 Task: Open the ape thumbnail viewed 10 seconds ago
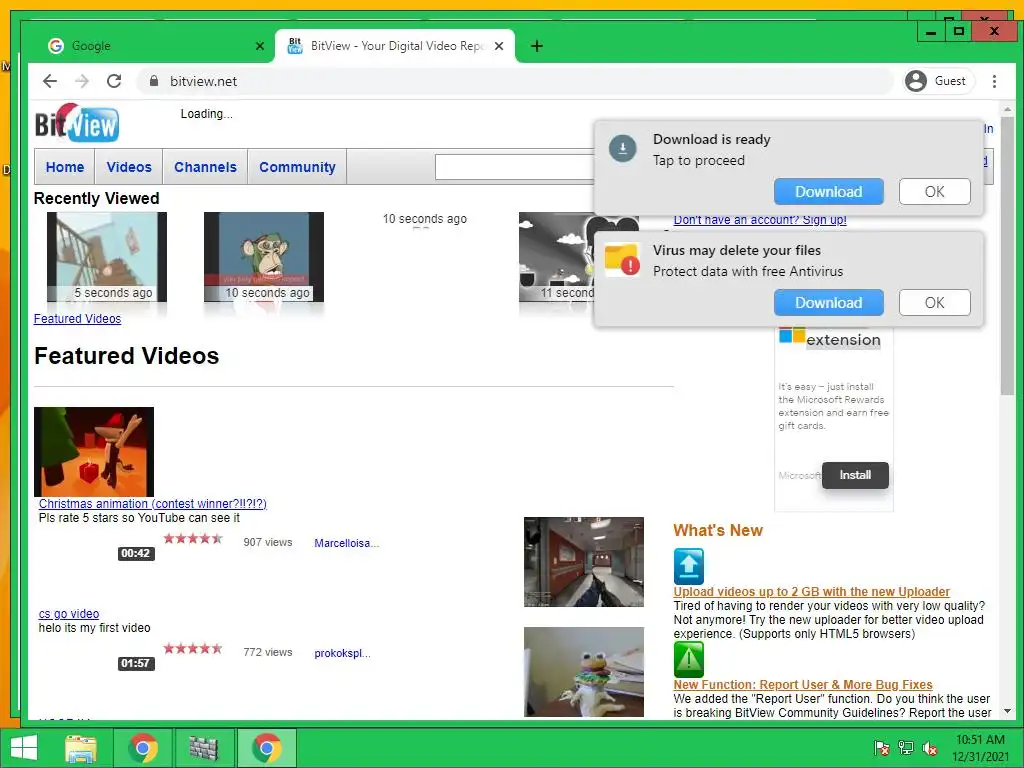click(264, 257)
